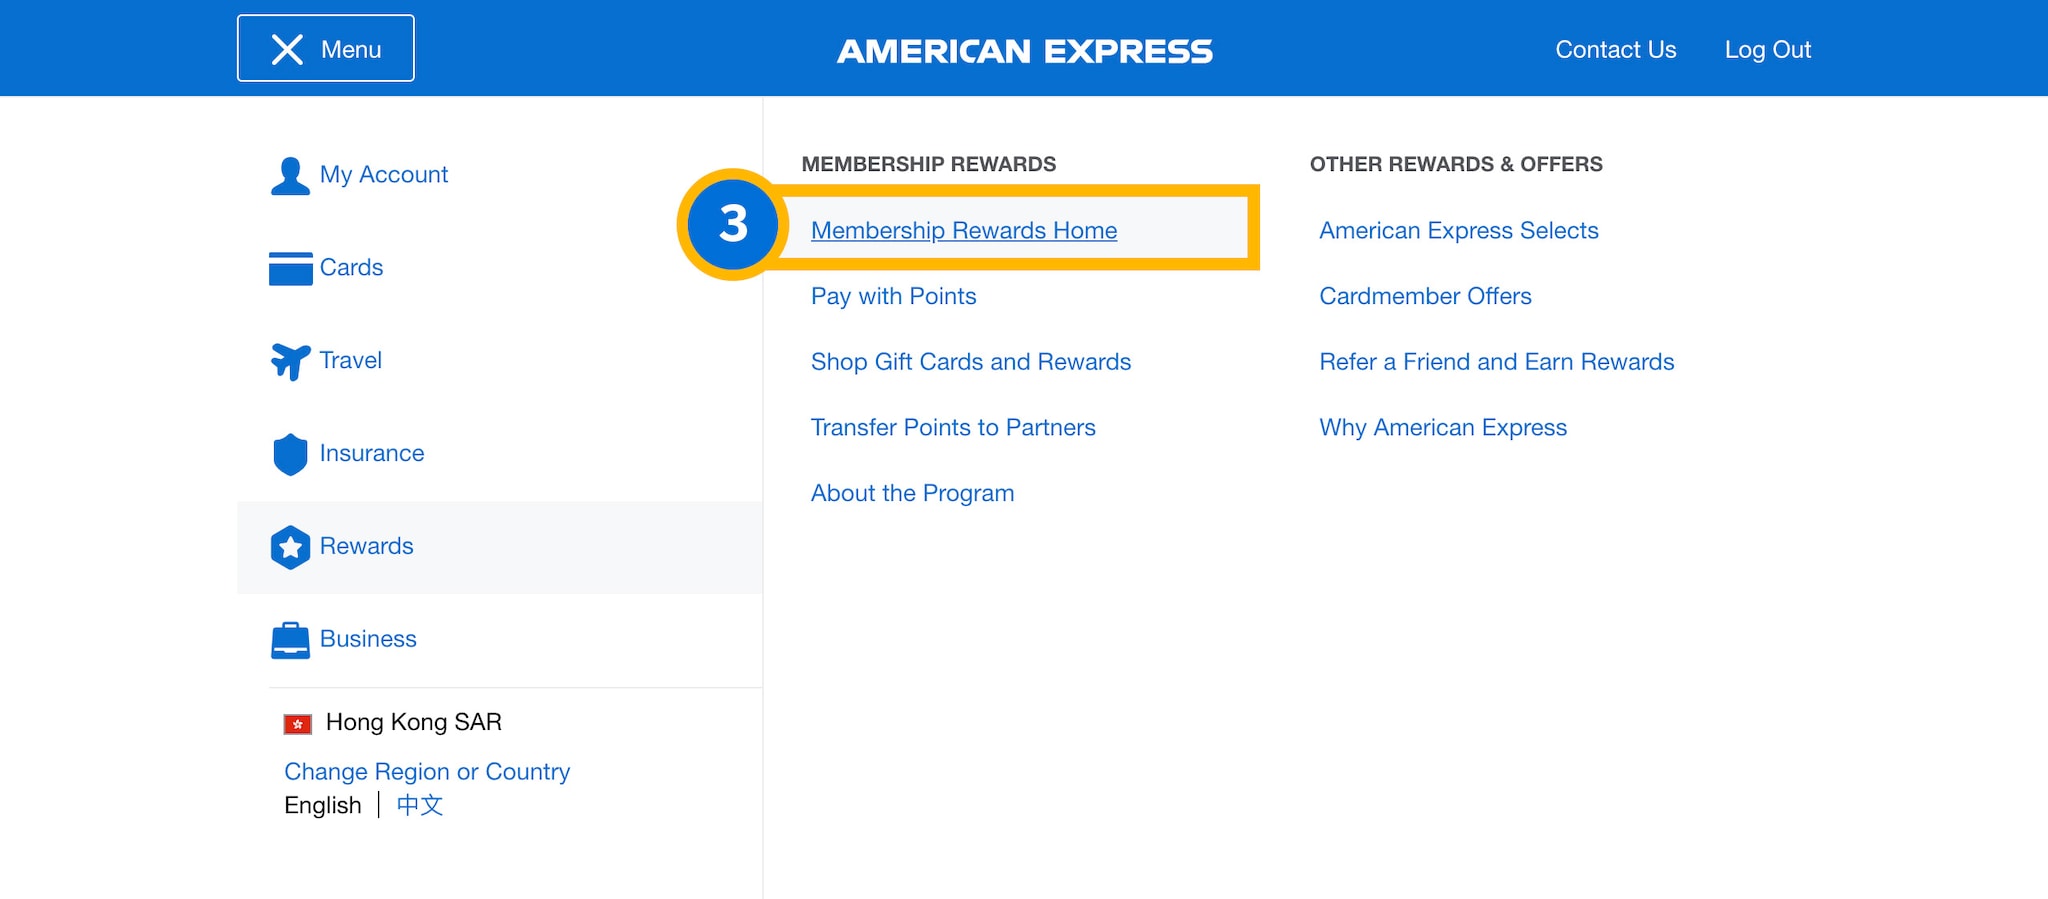The width and height of the screenshot is (2048, 899).
Task: Open American Express Selects
Action: click(1458, 231)
